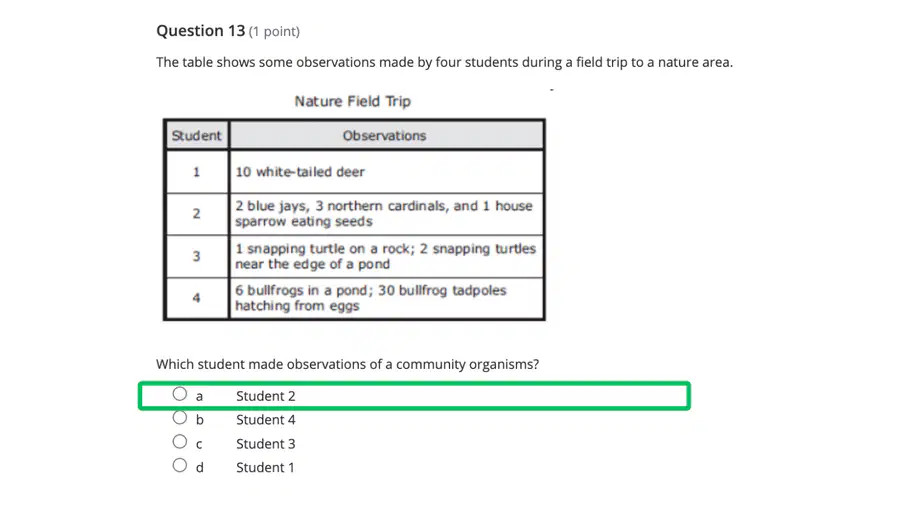Click the "Observations" column header

386,135
